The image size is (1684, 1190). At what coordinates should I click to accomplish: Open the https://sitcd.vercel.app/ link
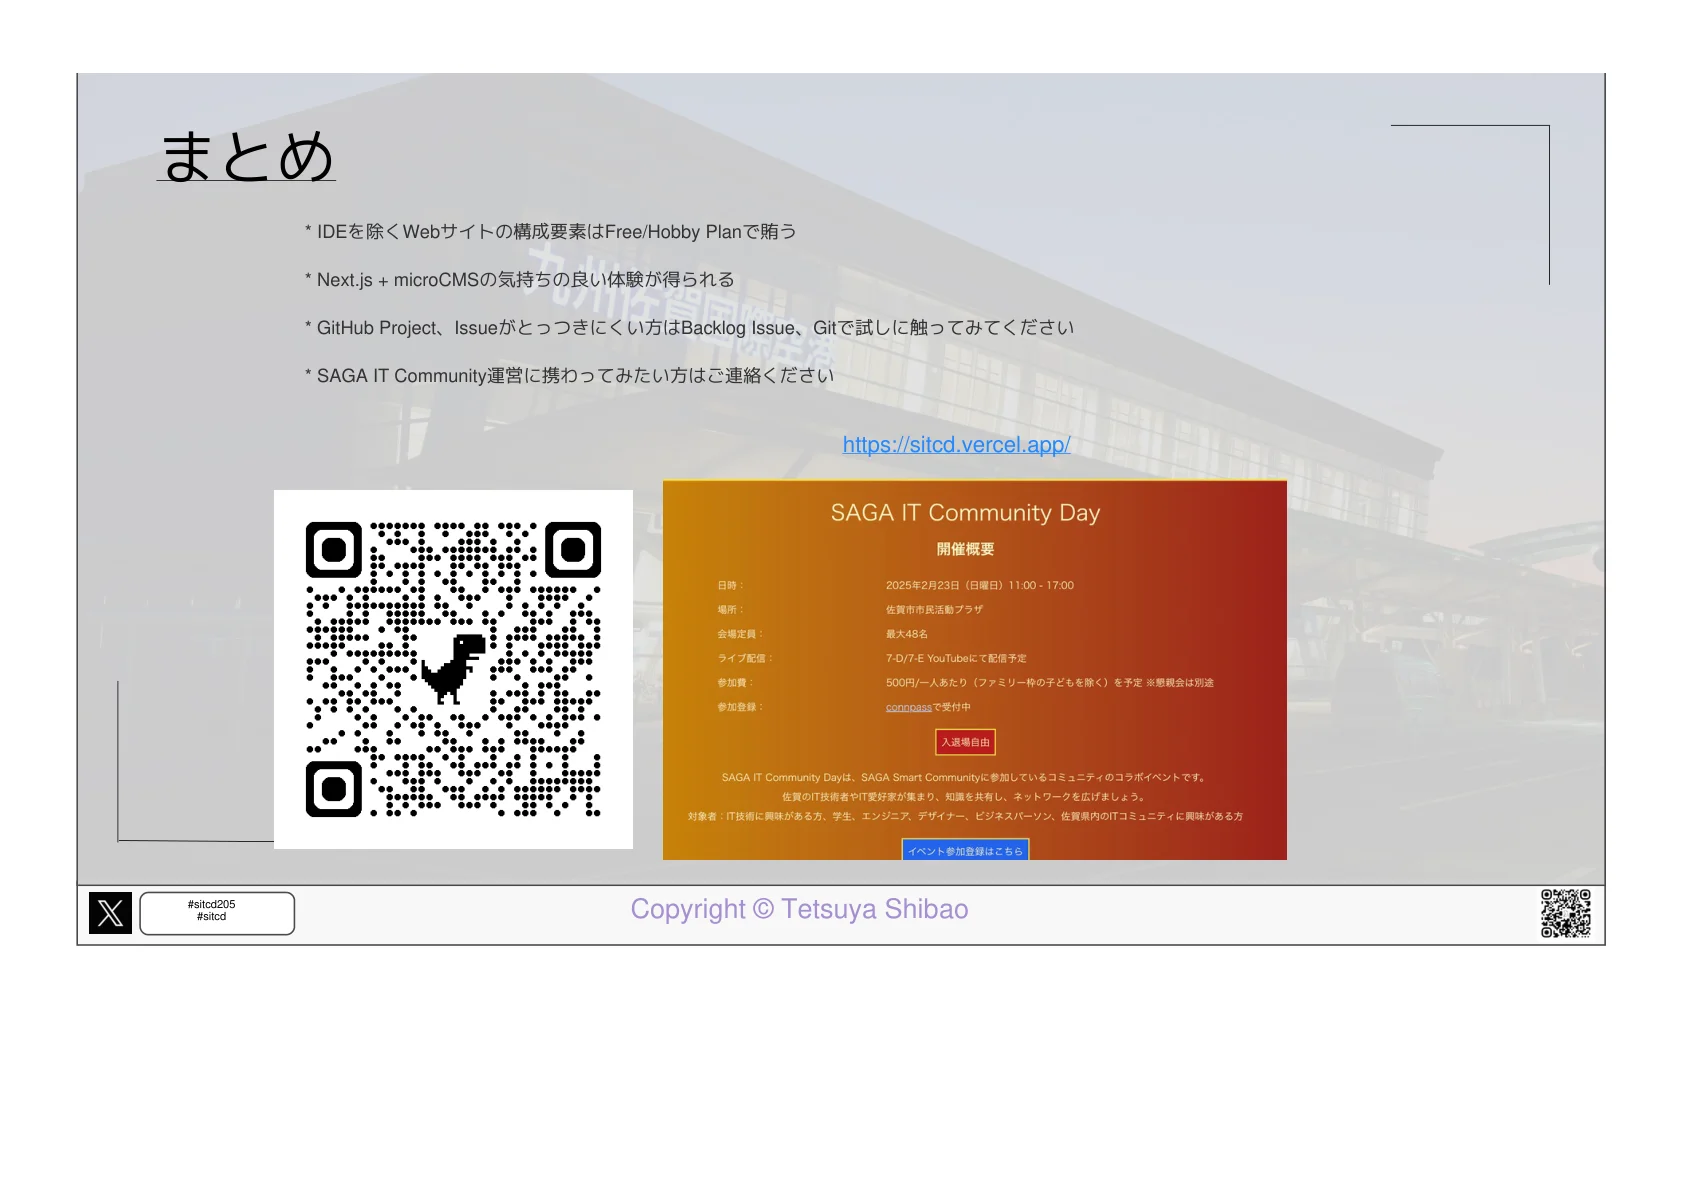coord(956,445)
